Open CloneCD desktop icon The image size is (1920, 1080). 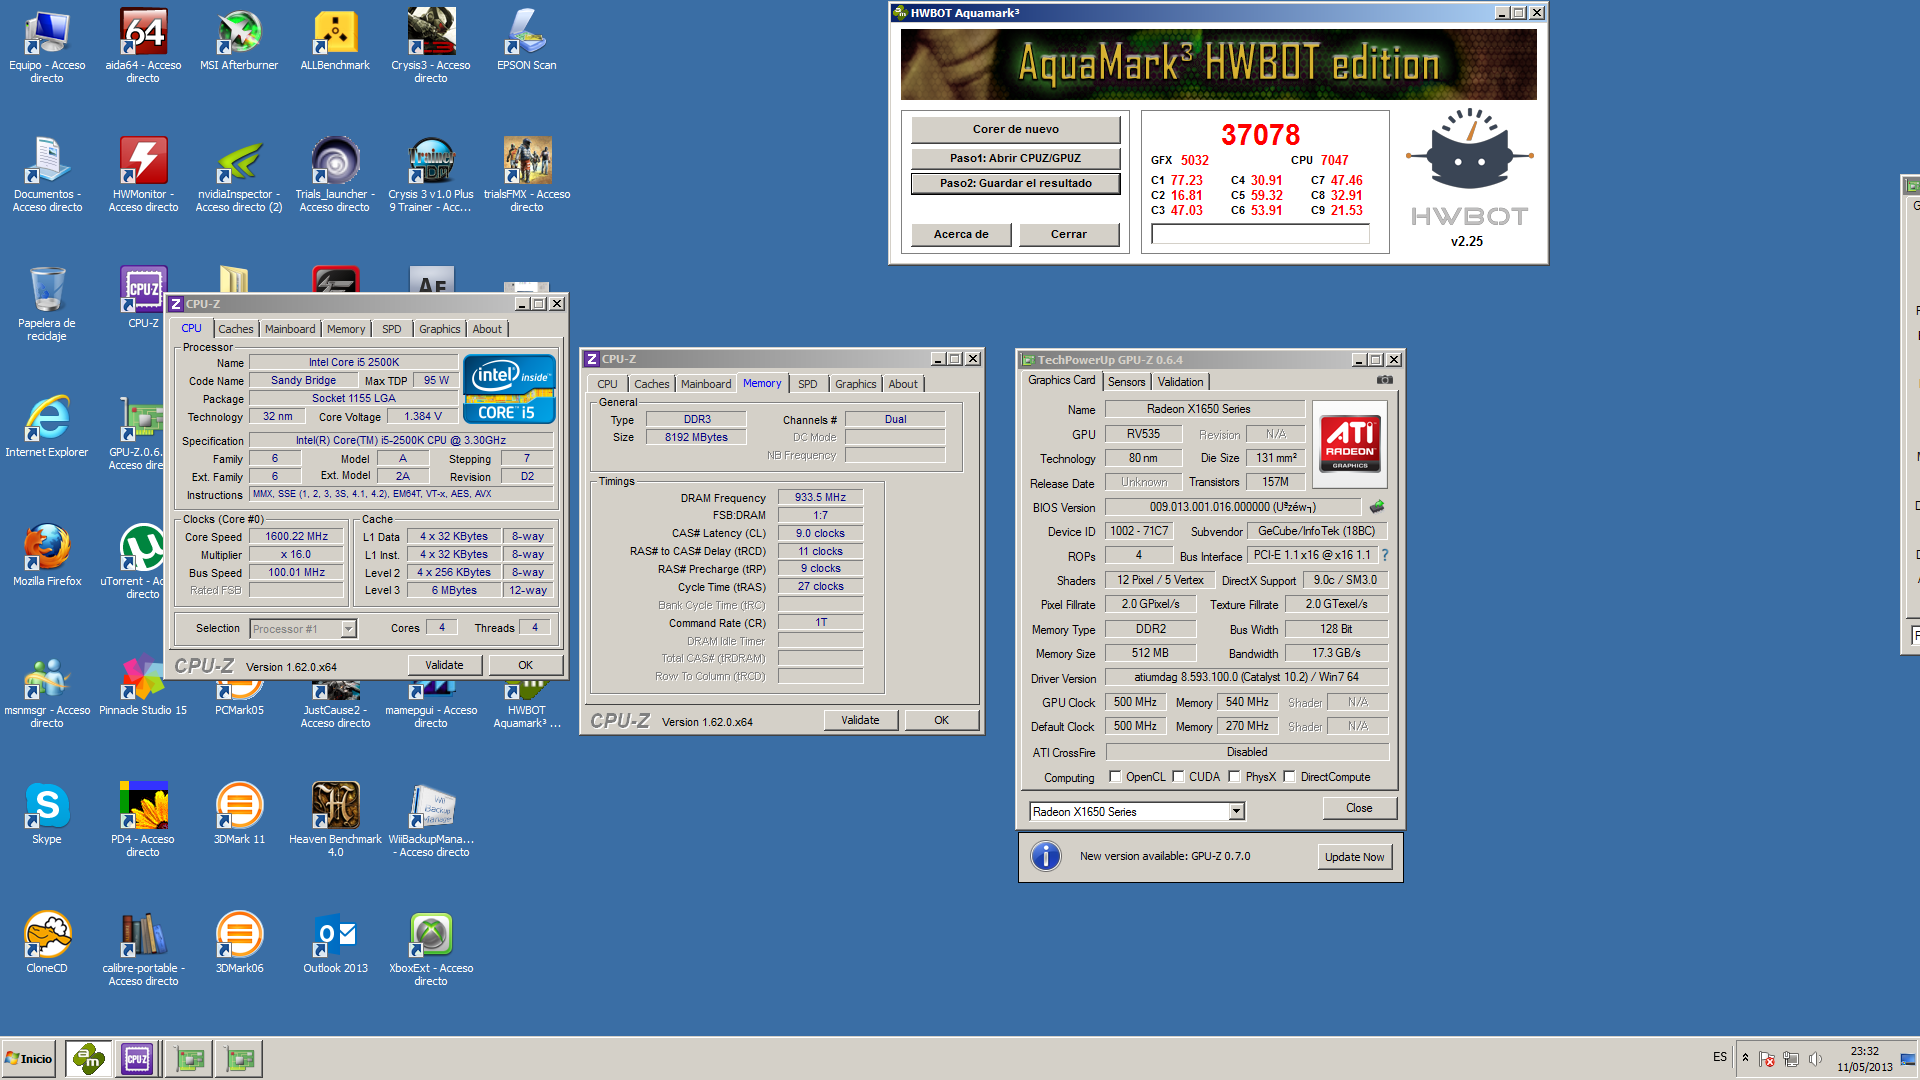point(47,943)
